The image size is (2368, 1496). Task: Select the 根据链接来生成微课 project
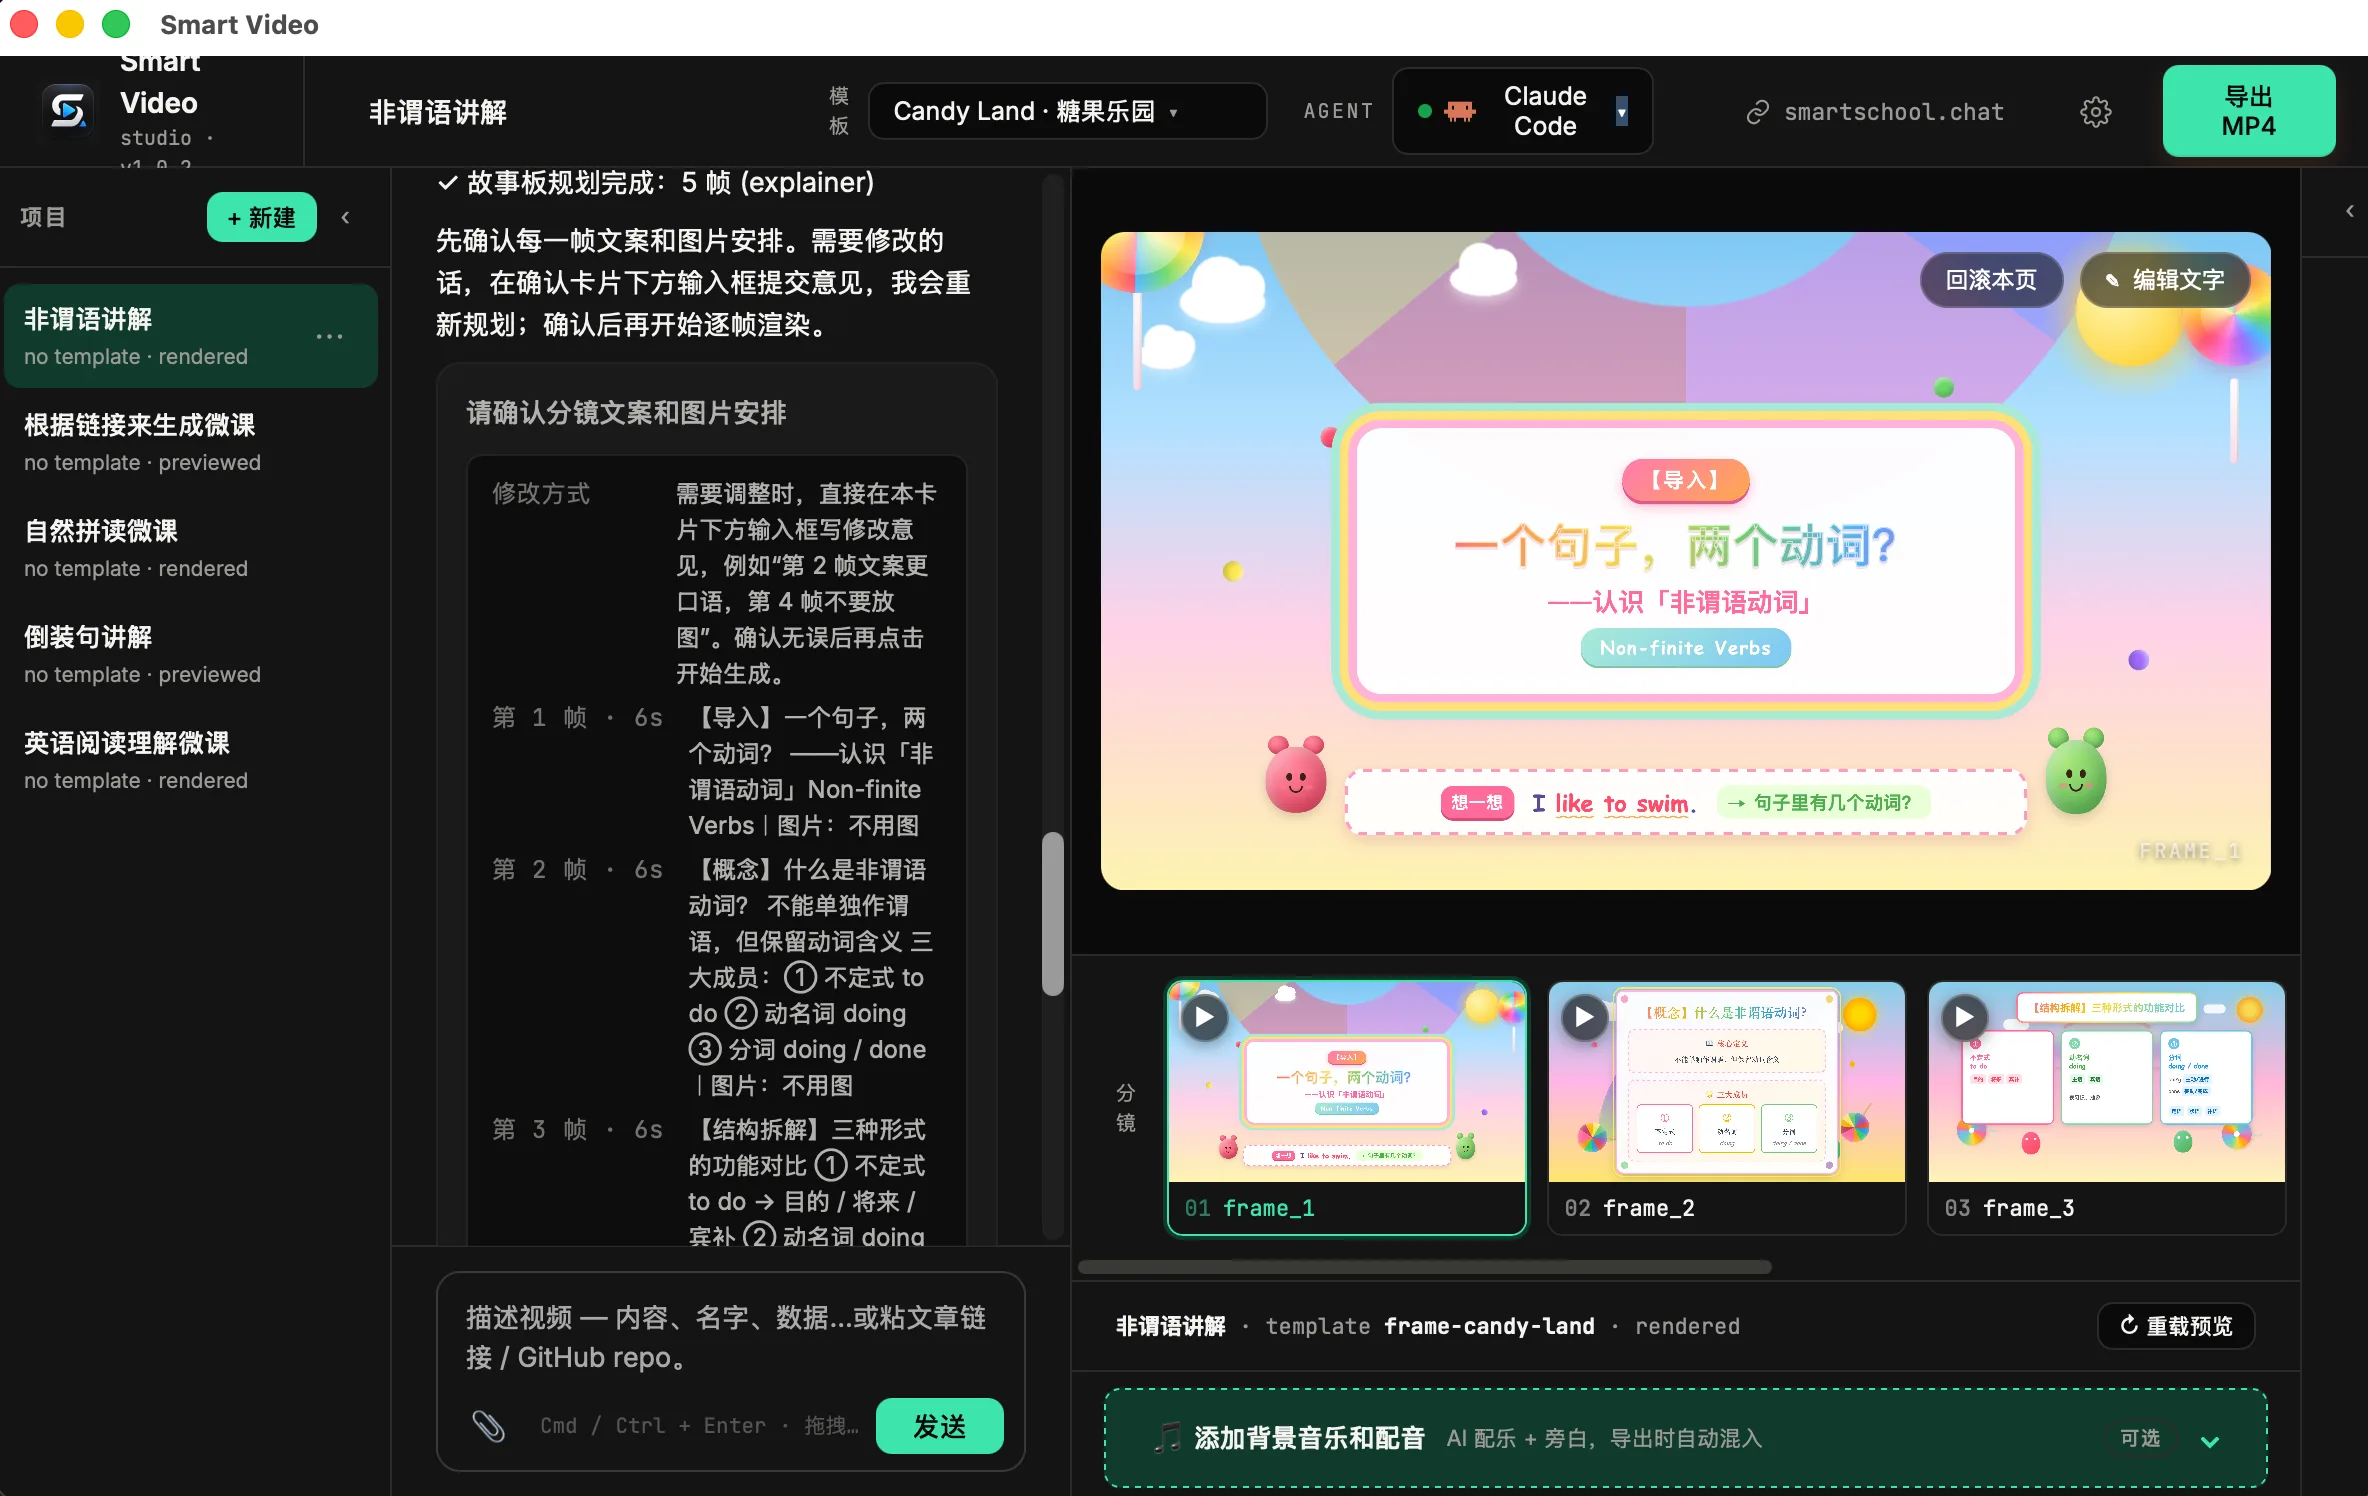(x=190, y=442)
